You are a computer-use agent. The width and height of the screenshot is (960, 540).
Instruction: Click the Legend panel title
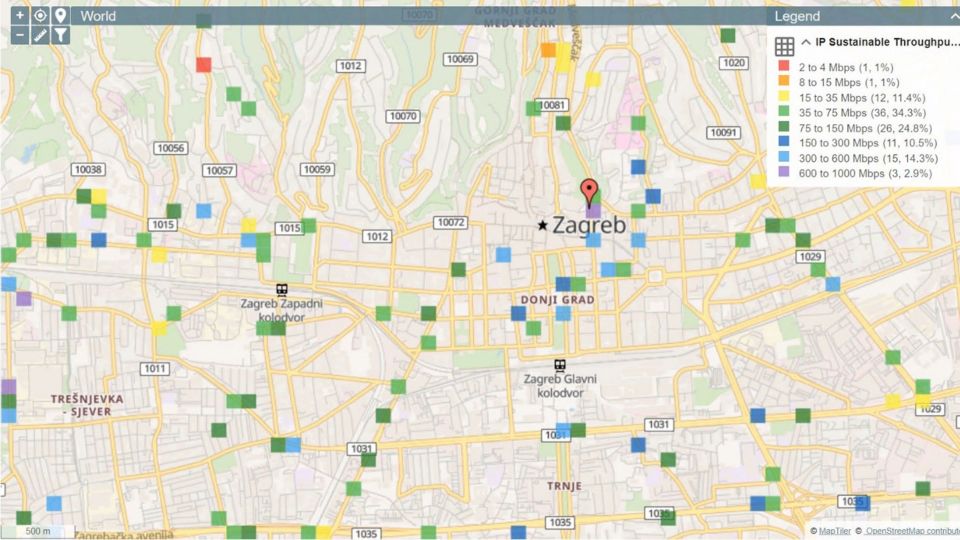pos(797,17)
